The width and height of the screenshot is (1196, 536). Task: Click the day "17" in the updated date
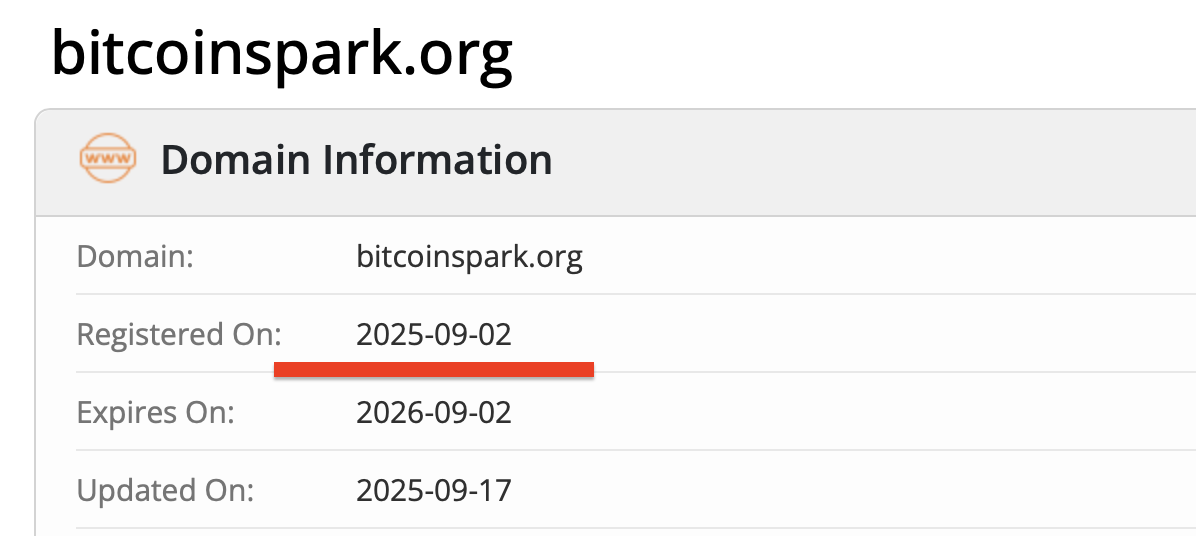(x=496, y=490)
